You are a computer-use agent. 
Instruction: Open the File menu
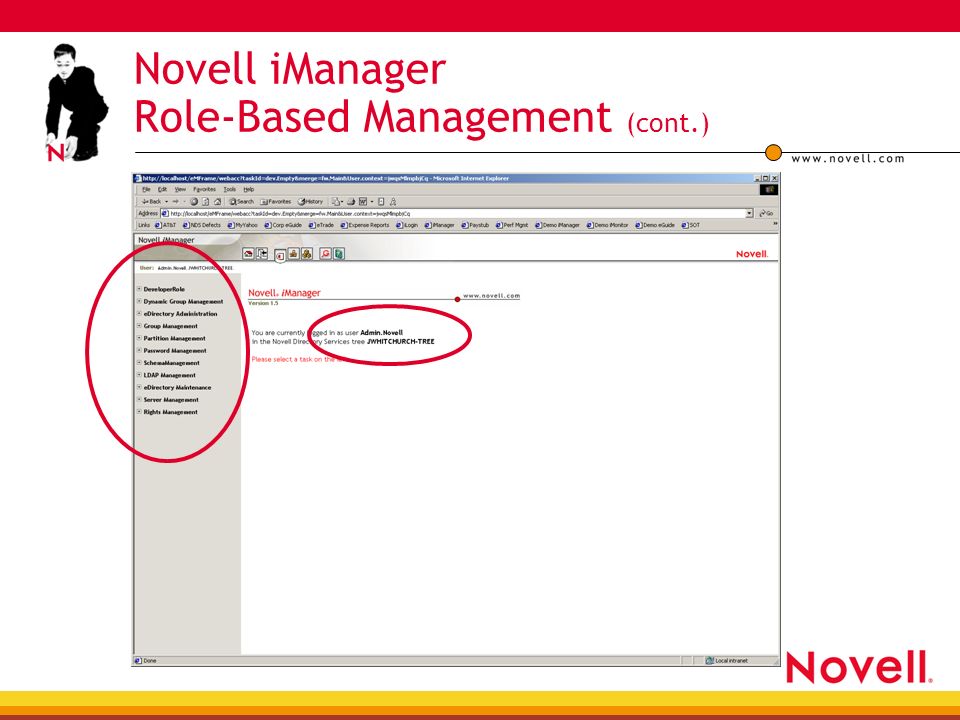pyautogui.click(x=146, y=189)
